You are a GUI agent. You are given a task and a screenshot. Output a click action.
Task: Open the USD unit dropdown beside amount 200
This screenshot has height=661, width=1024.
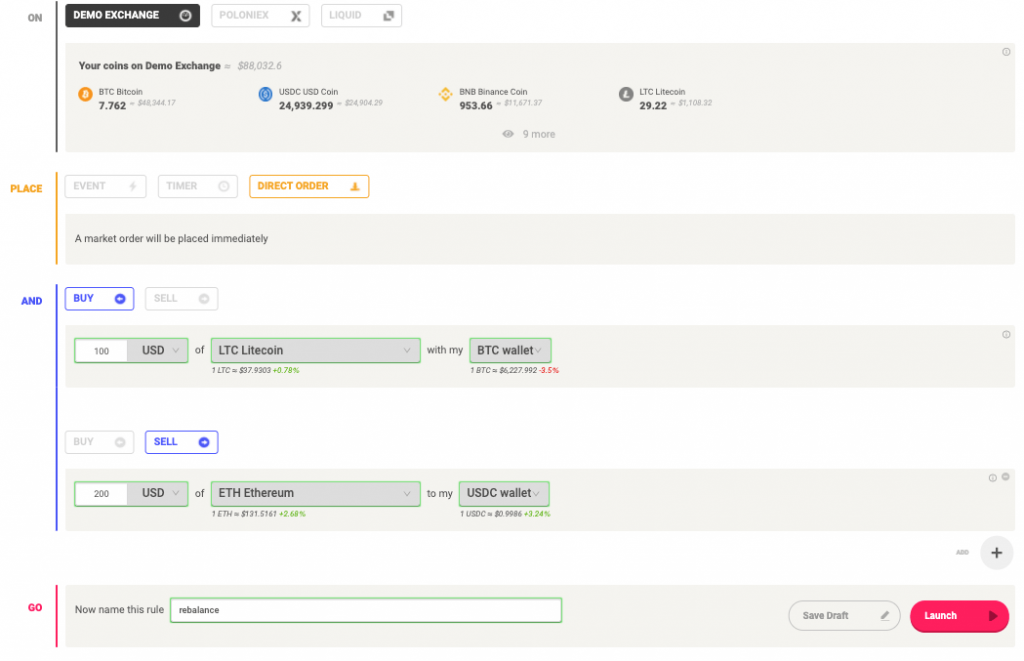point(157,494)
